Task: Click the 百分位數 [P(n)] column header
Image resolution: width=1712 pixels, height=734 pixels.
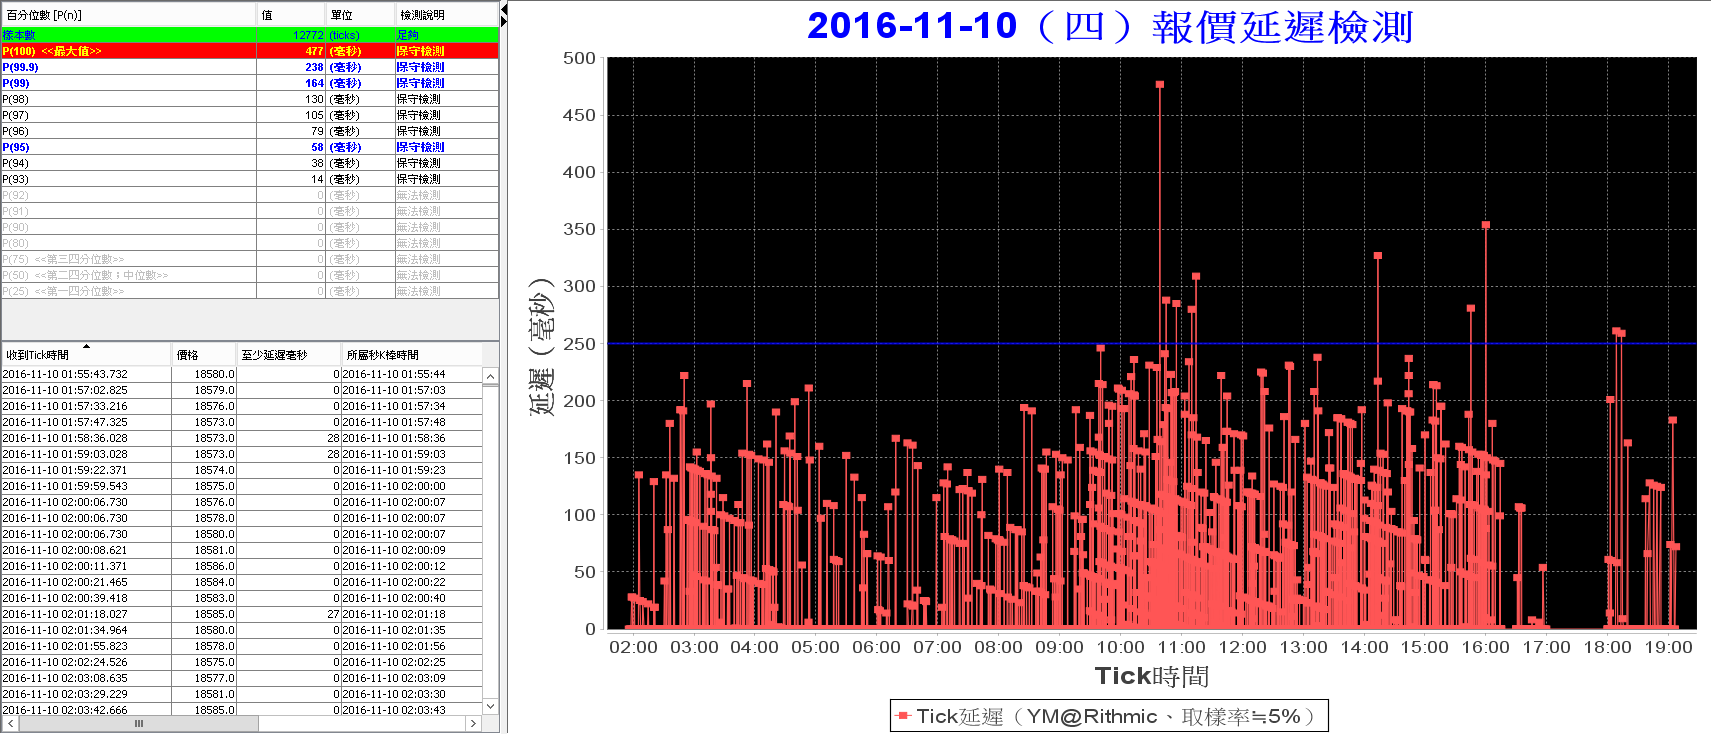Action: [129, 15]
